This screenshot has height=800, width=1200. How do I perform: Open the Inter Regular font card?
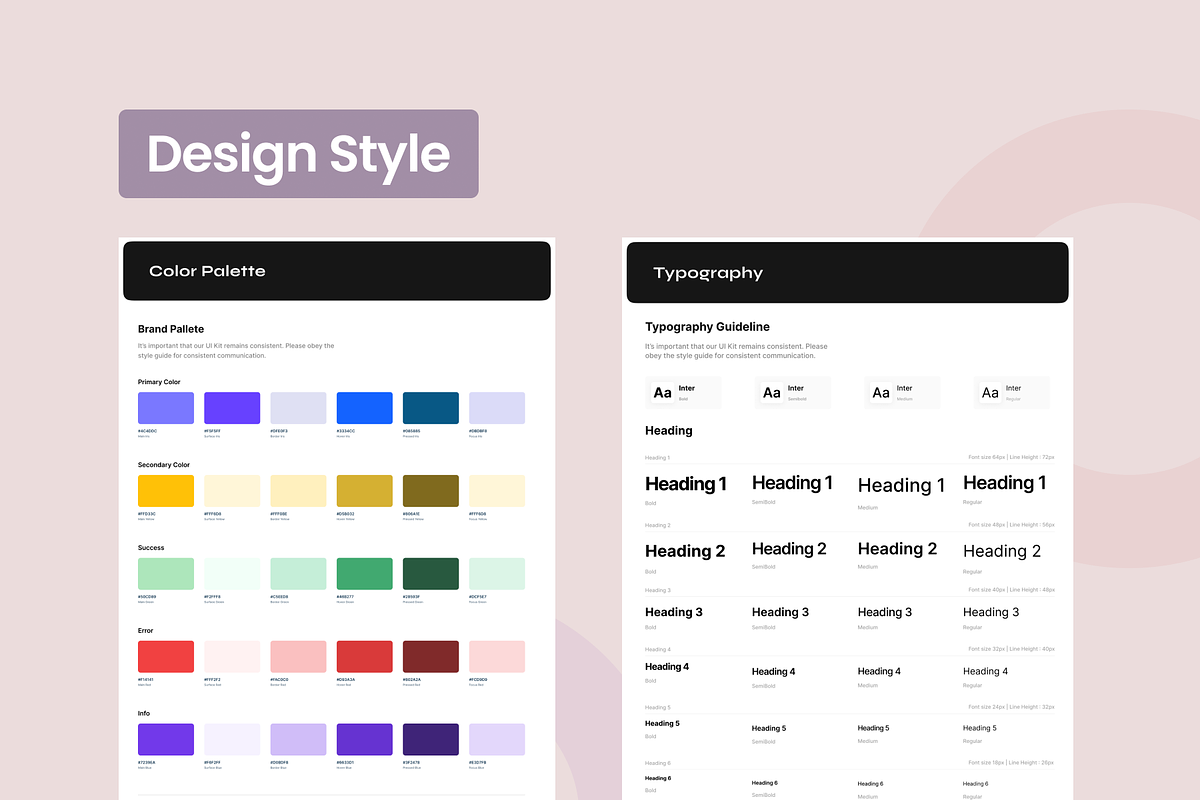coord(1012,393)
